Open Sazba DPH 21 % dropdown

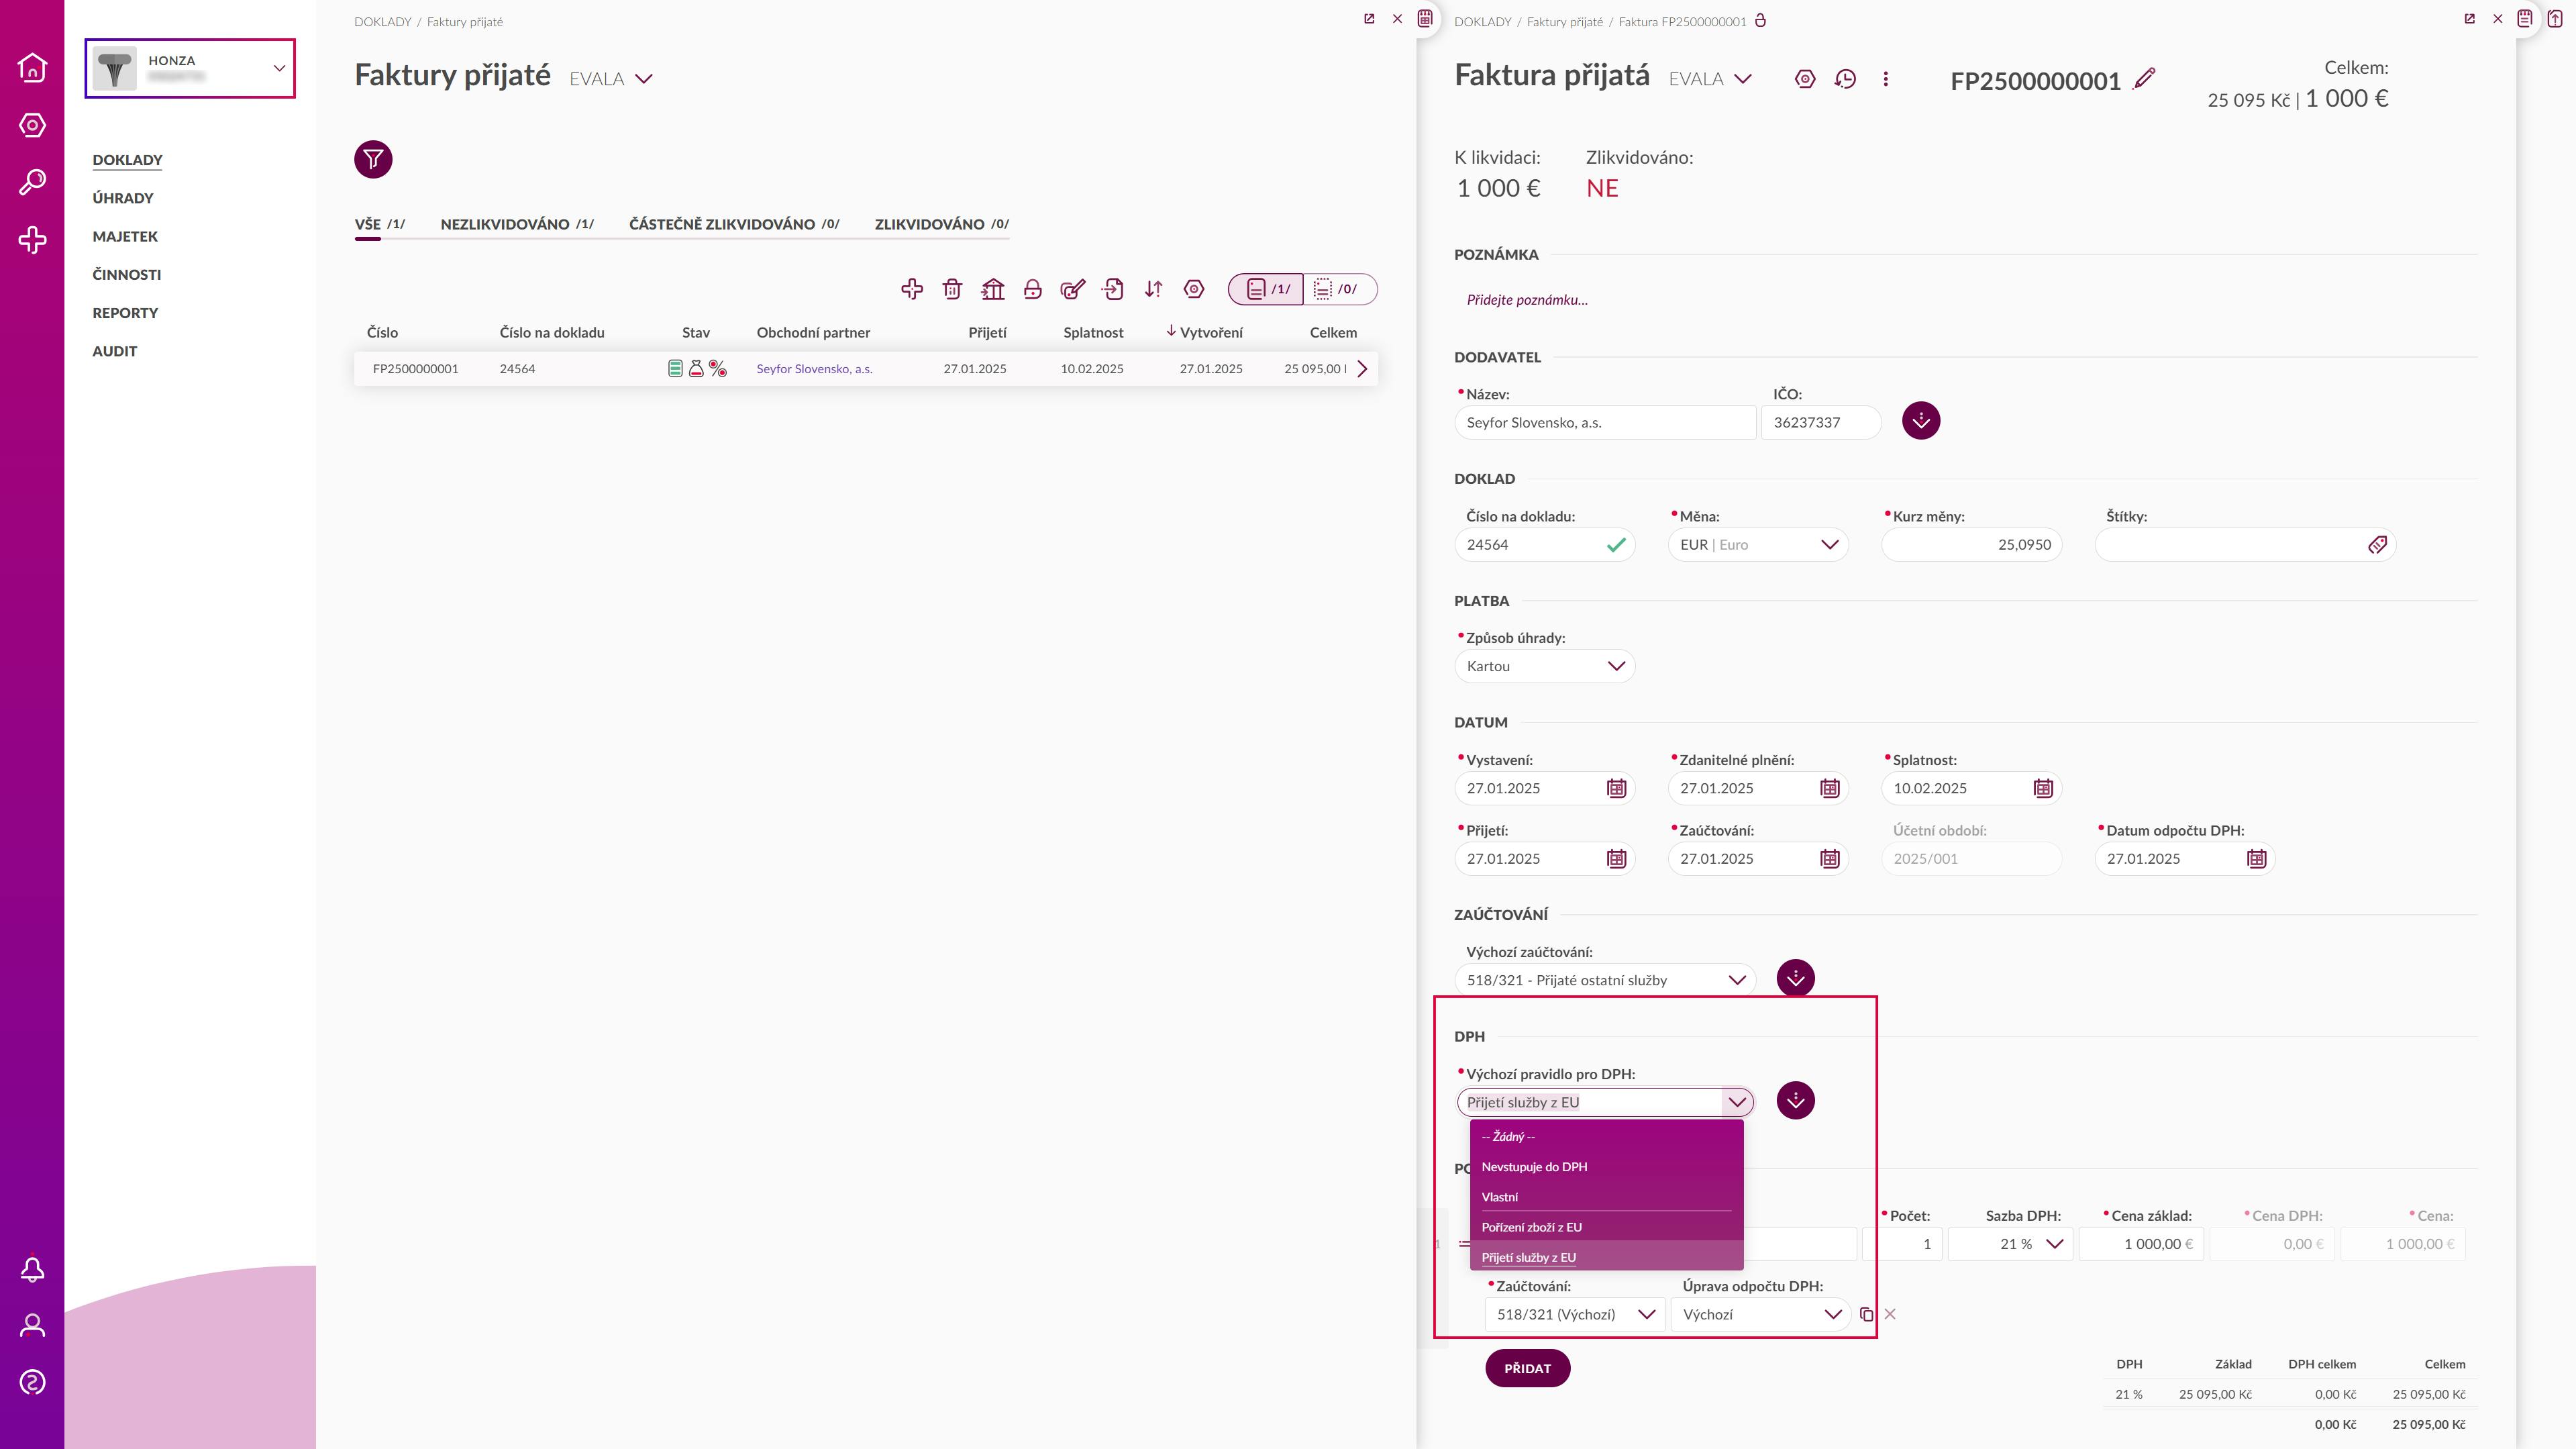2010,1244
